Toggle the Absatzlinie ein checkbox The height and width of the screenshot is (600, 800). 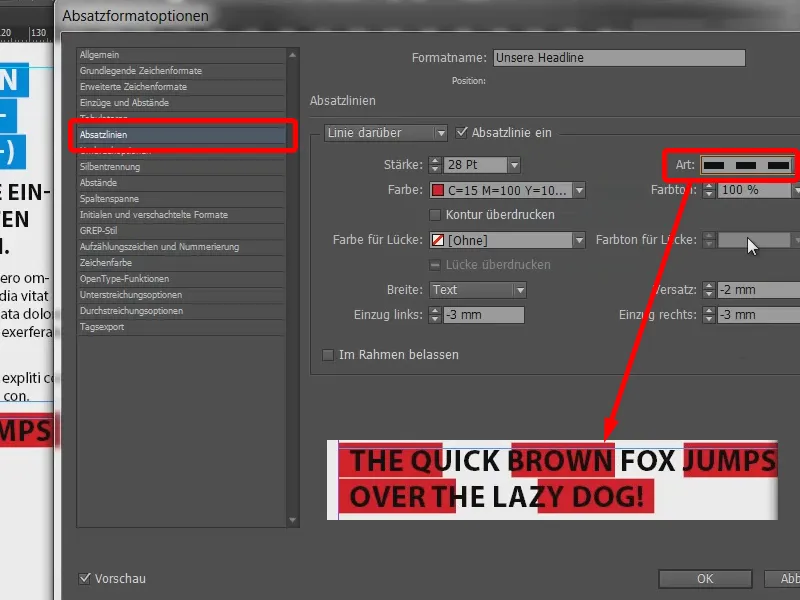tap(462, 133)
